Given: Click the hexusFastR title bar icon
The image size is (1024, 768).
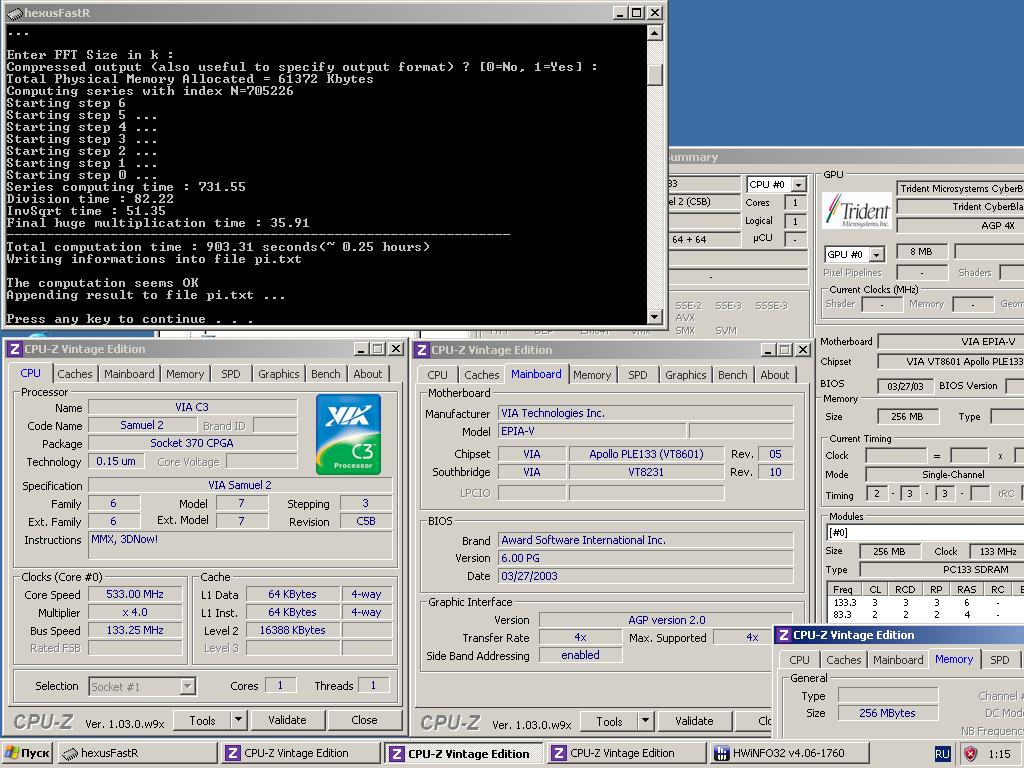Looking at the screenshot, I should [x=14, y=13].
